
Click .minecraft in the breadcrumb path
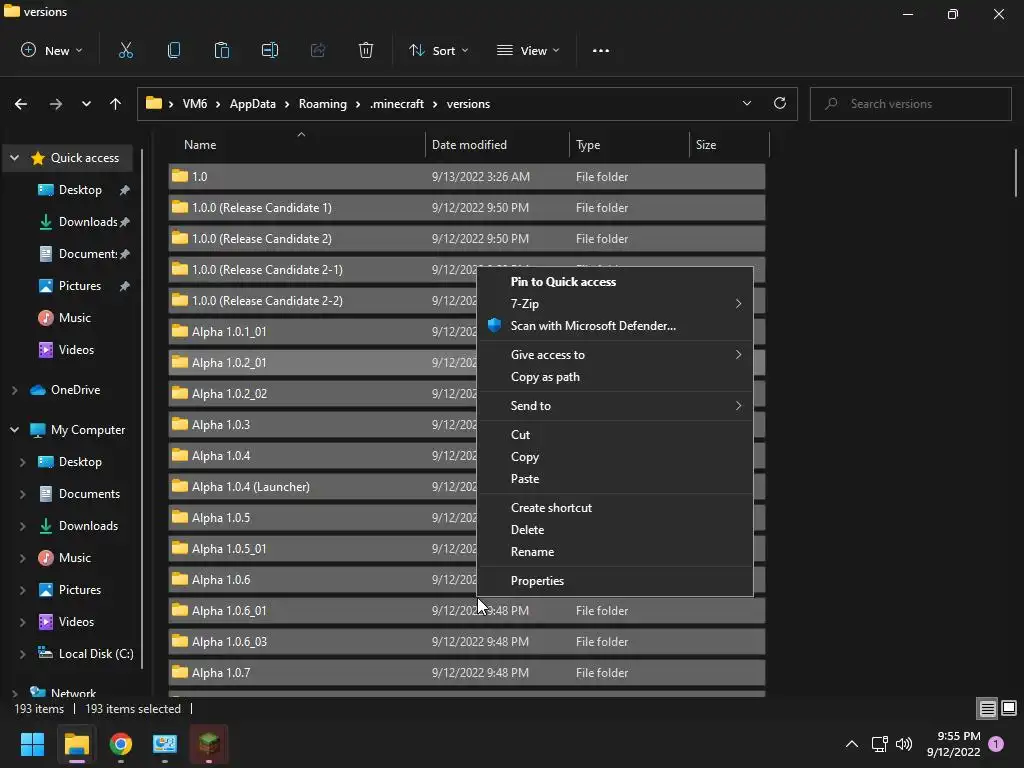pyautogui.click(x=397, y=104)
